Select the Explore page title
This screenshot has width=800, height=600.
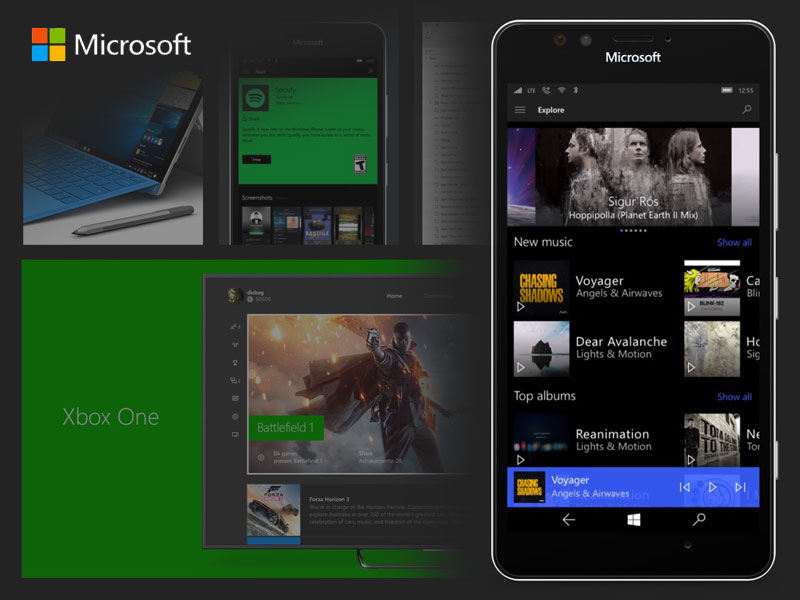click(551, 110)
